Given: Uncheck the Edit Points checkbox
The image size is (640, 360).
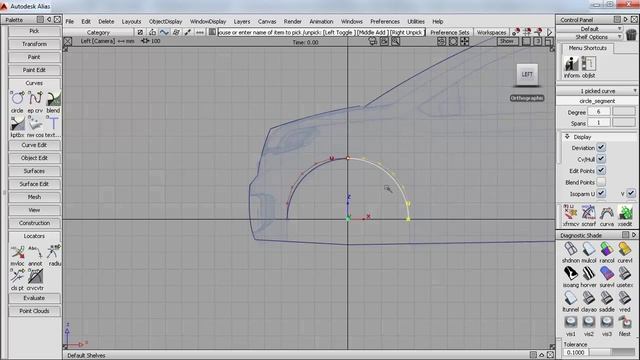Looking at the screenshot, I should click(601, 170).
